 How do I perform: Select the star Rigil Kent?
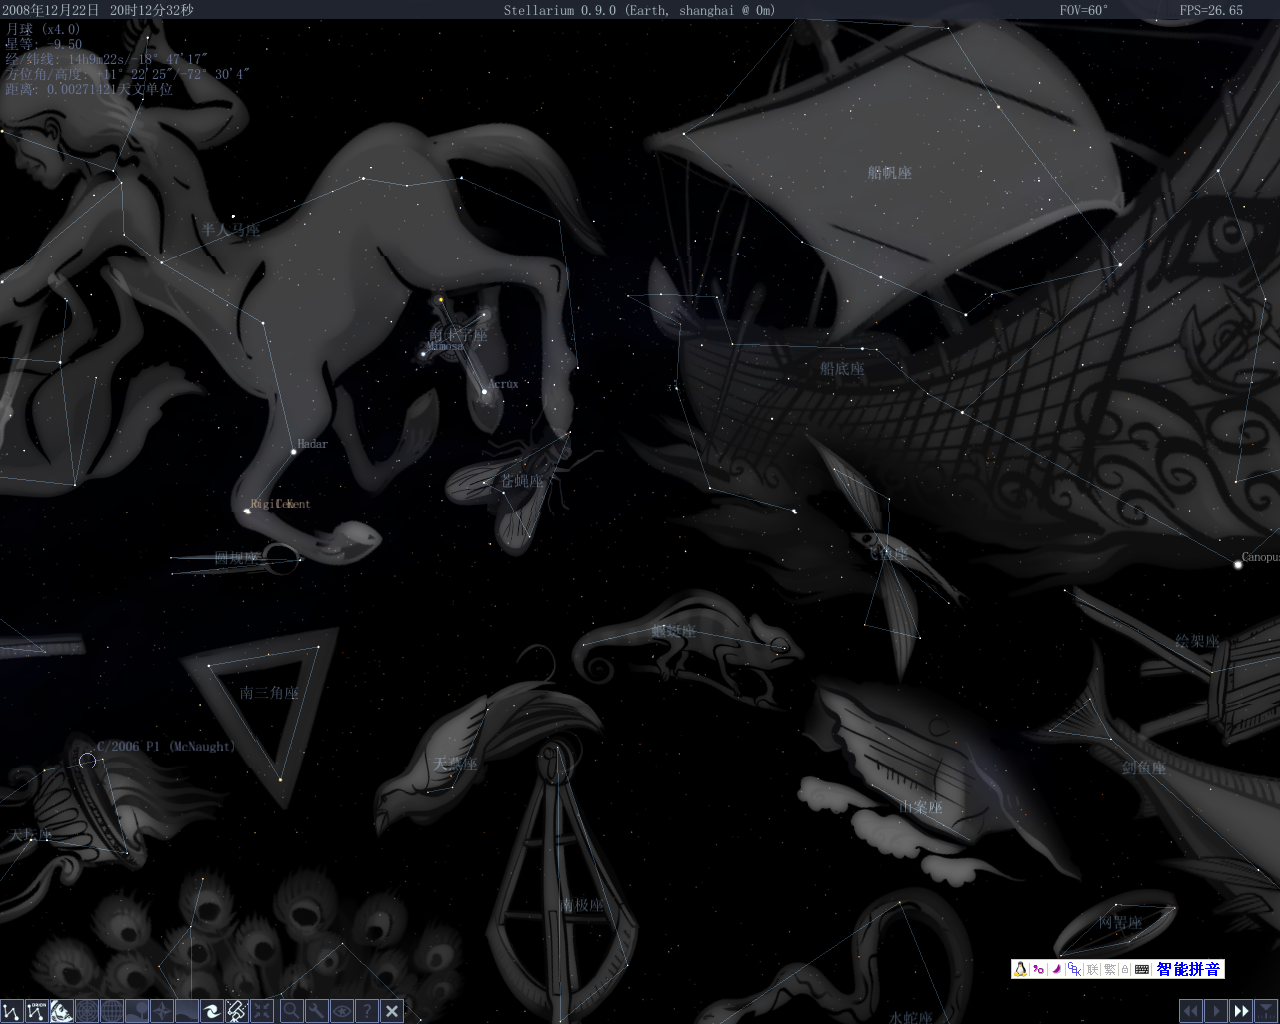(x=247, y=511)
